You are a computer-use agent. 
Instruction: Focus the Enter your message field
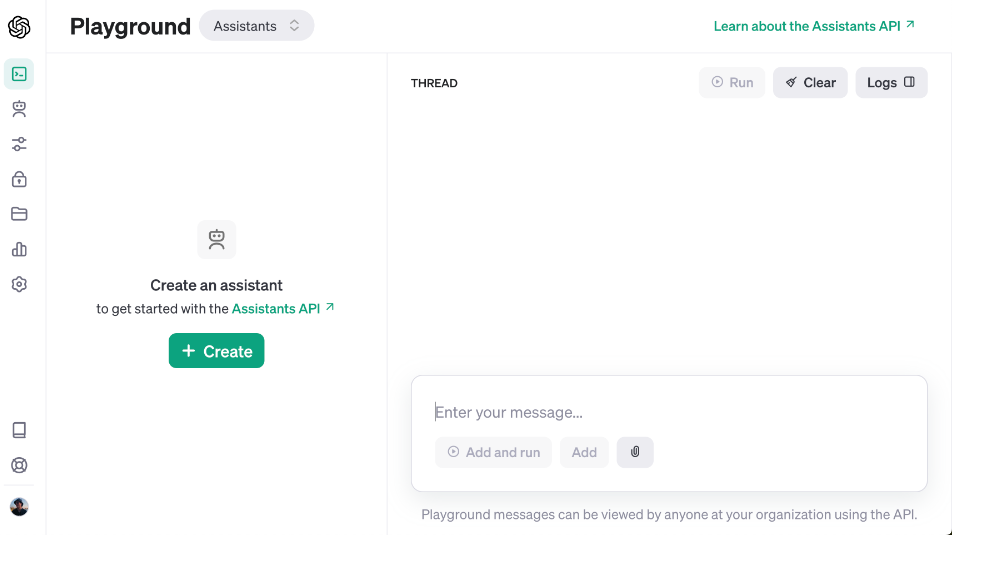[x=668, y=412]
